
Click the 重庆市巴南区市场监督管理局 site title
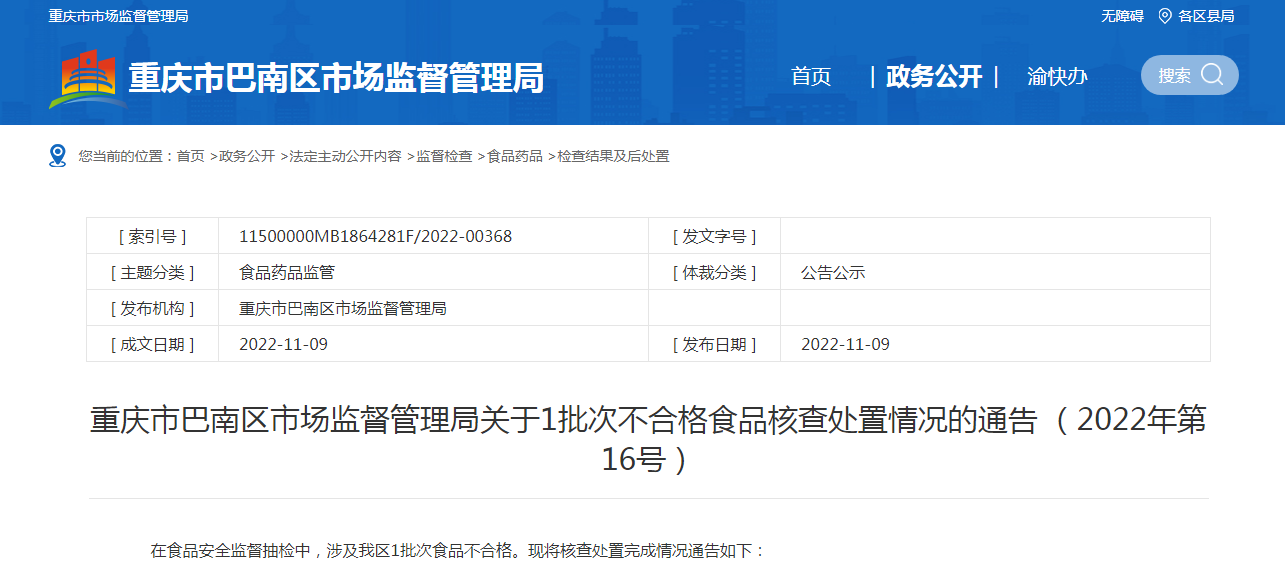click(x=336, y=78)
